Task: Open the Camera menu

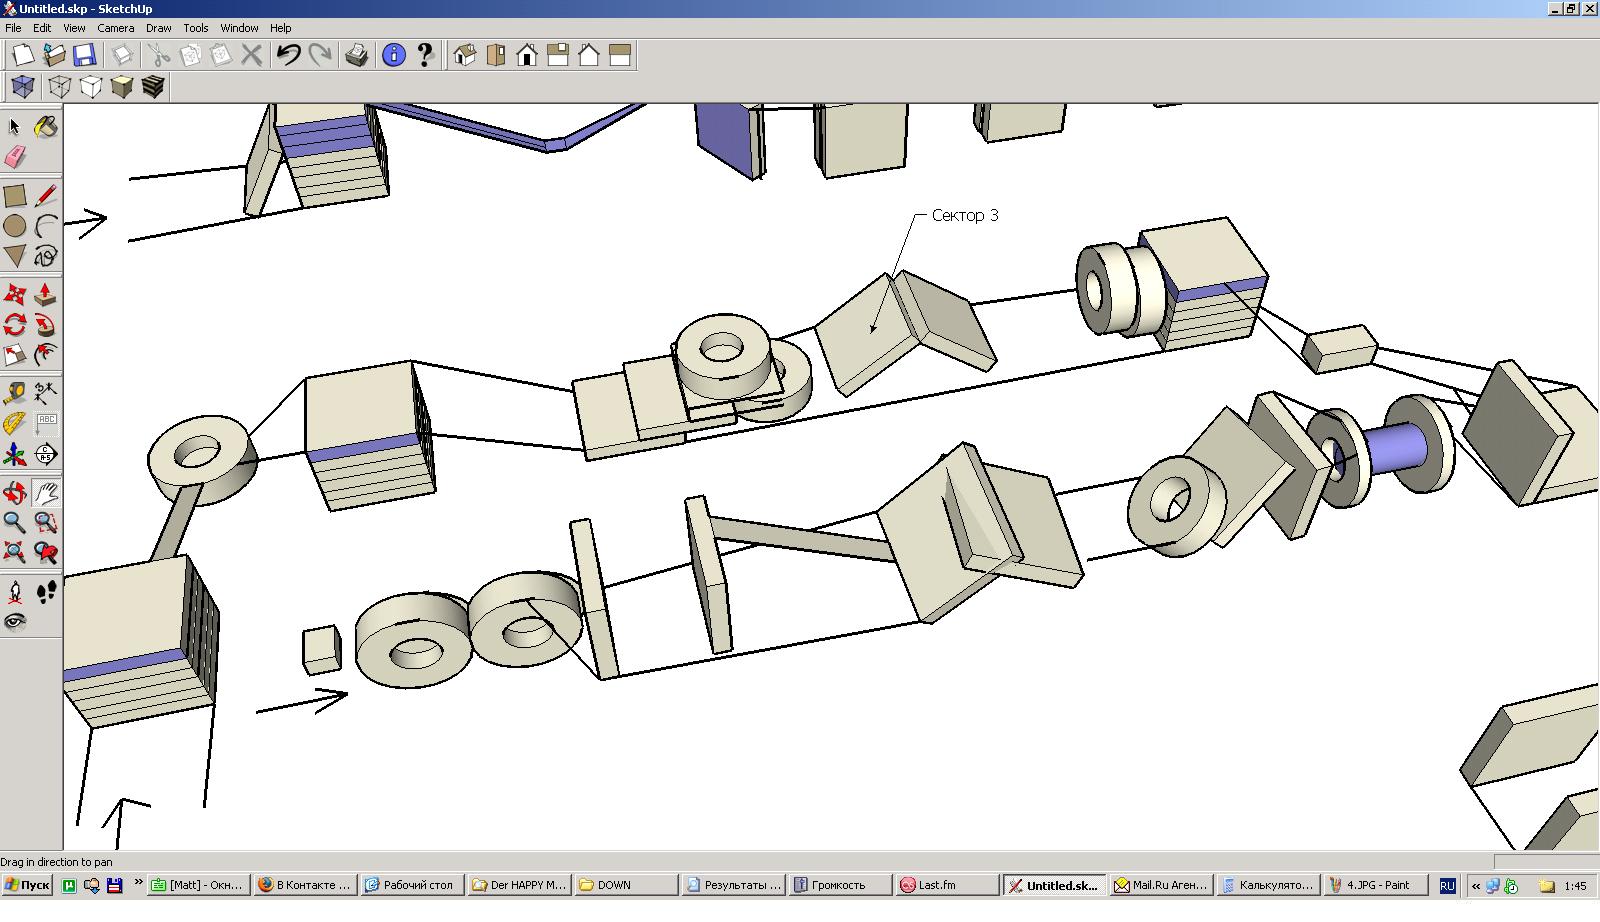Action: click(115, 28)
